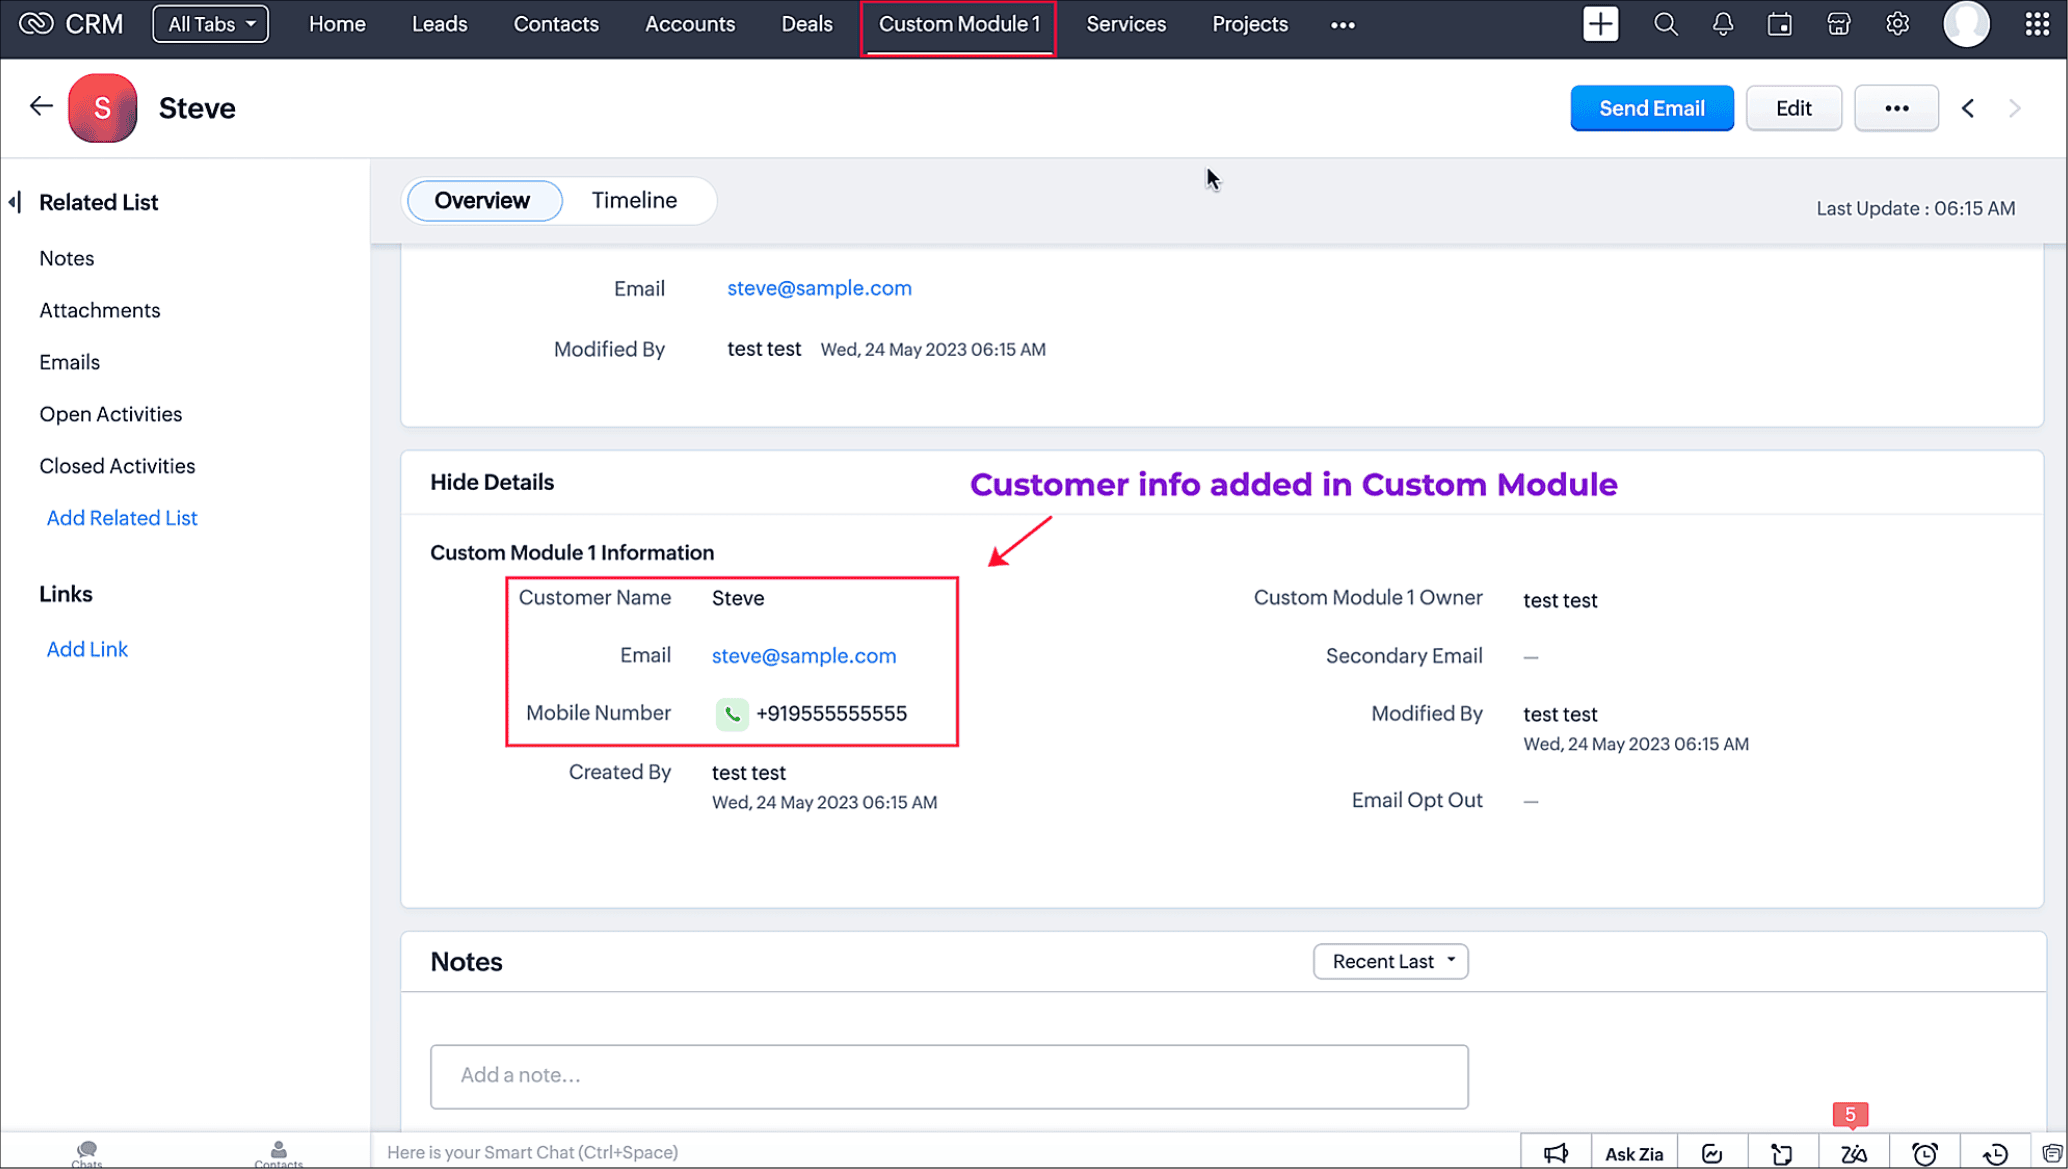The width and height of the screenshot is (2068, 1169).
Task: Click the Send Email button
Action: [x=1651, y=108]
